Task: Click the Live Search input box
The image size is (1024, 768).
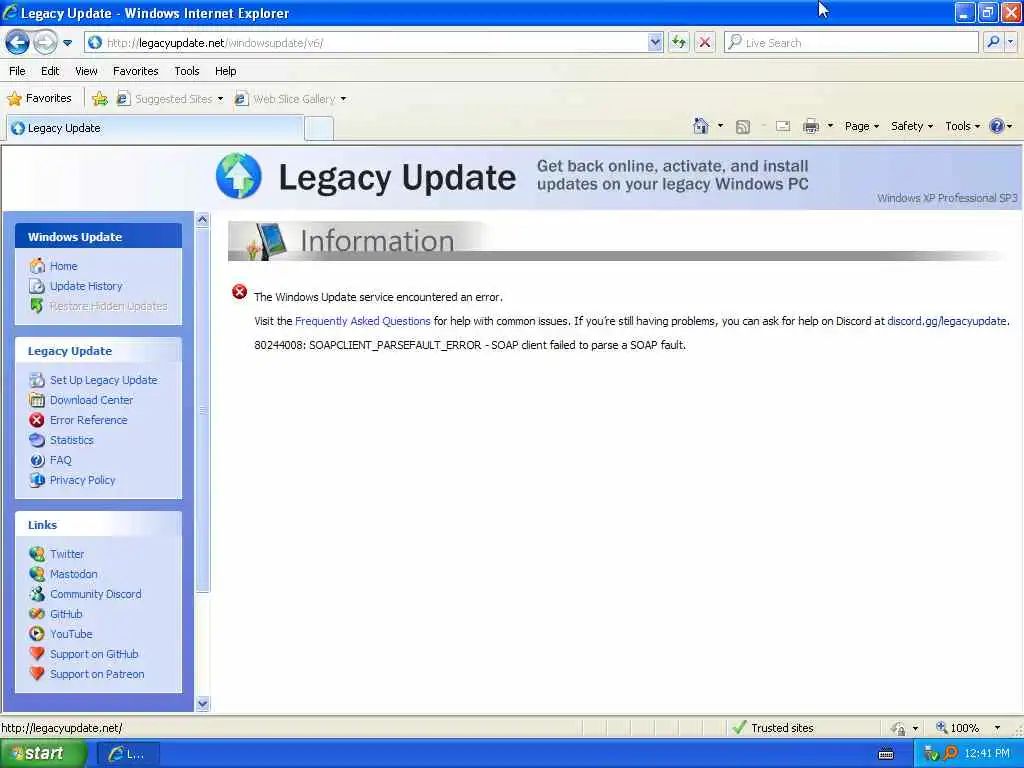Action: point(852,42)
